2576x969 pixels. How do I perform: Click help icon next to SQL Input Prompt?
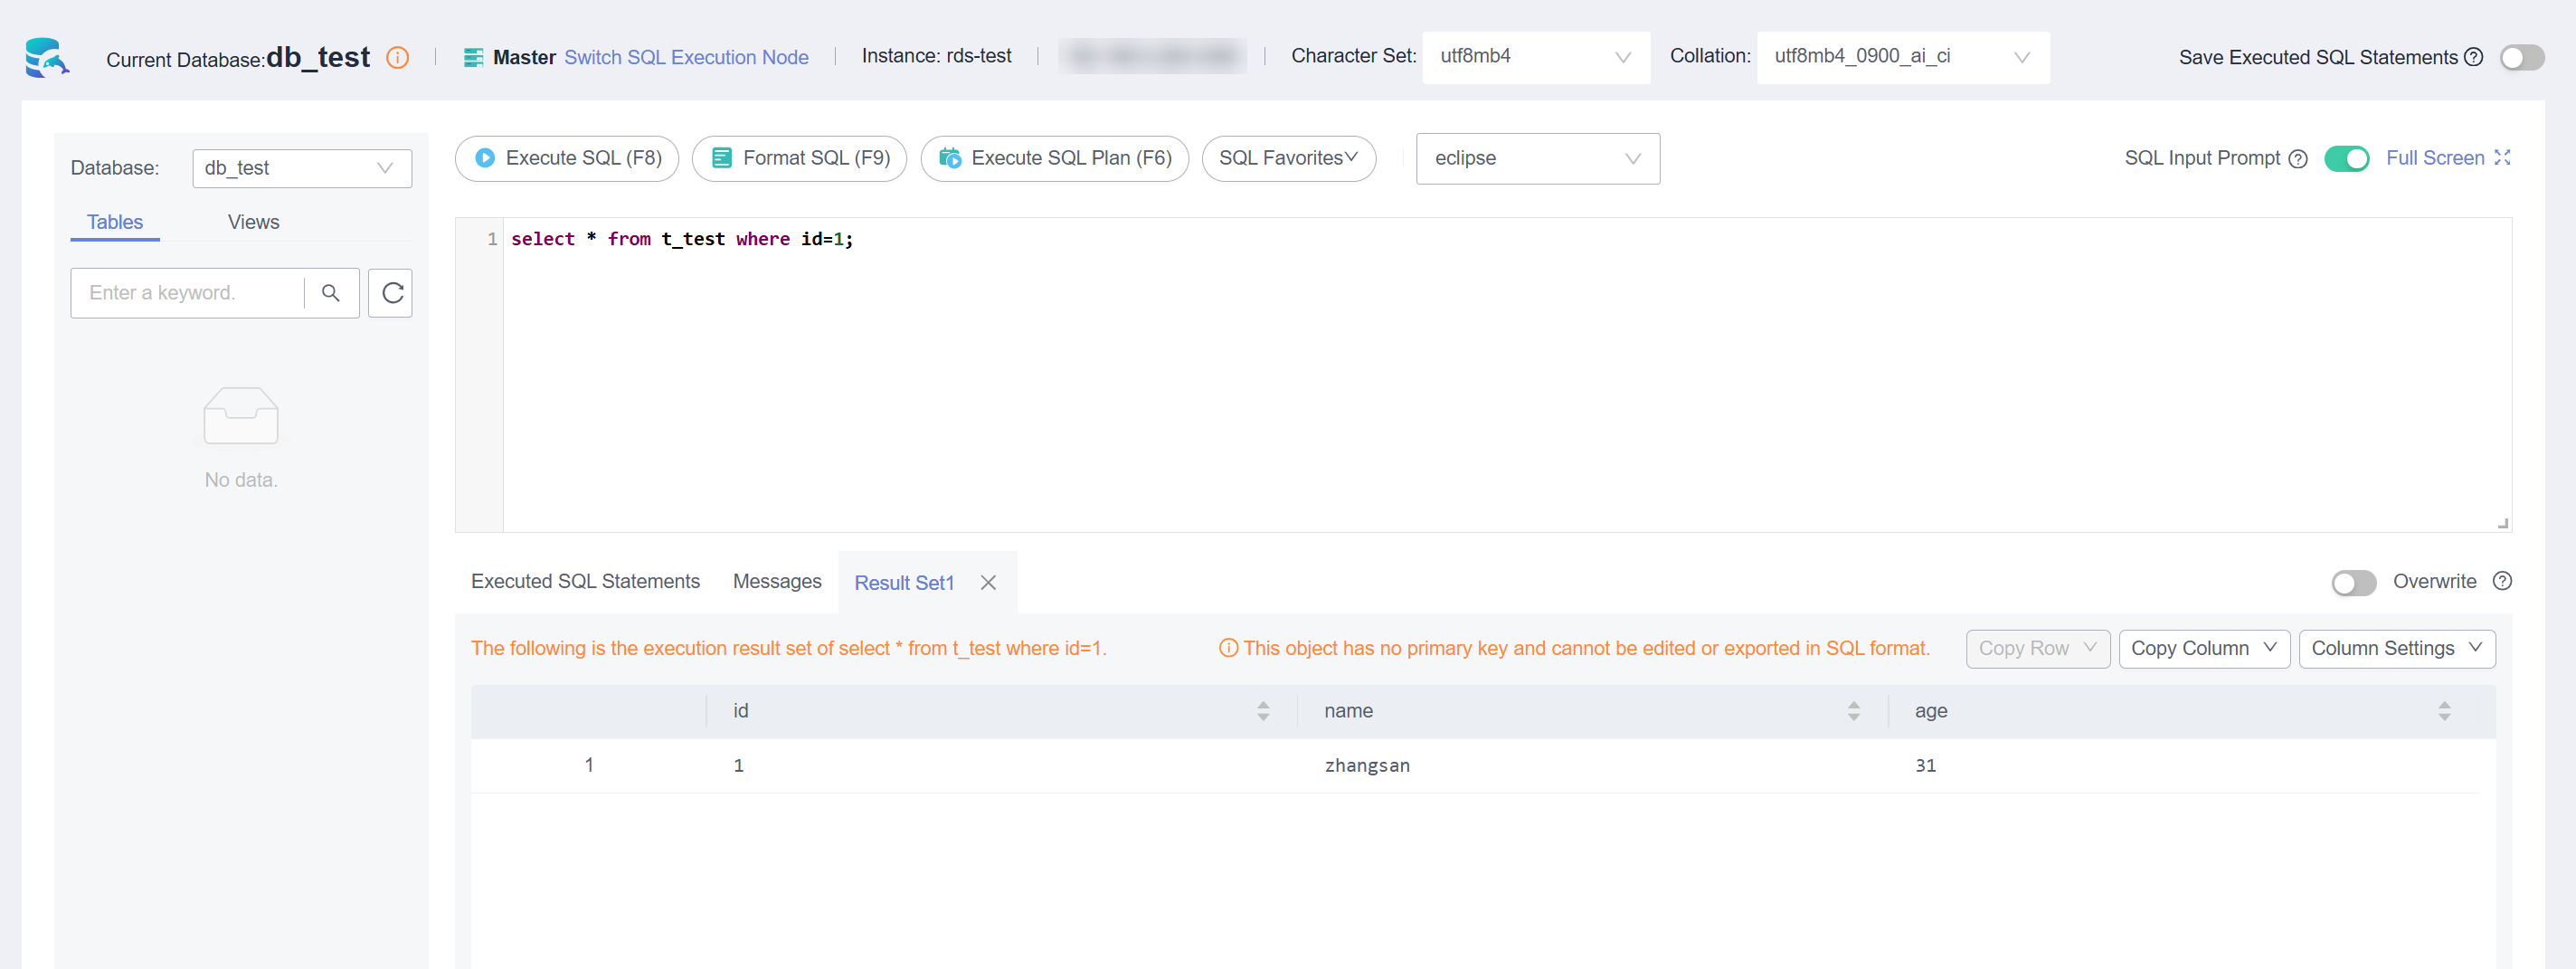tap(2298, 159)
